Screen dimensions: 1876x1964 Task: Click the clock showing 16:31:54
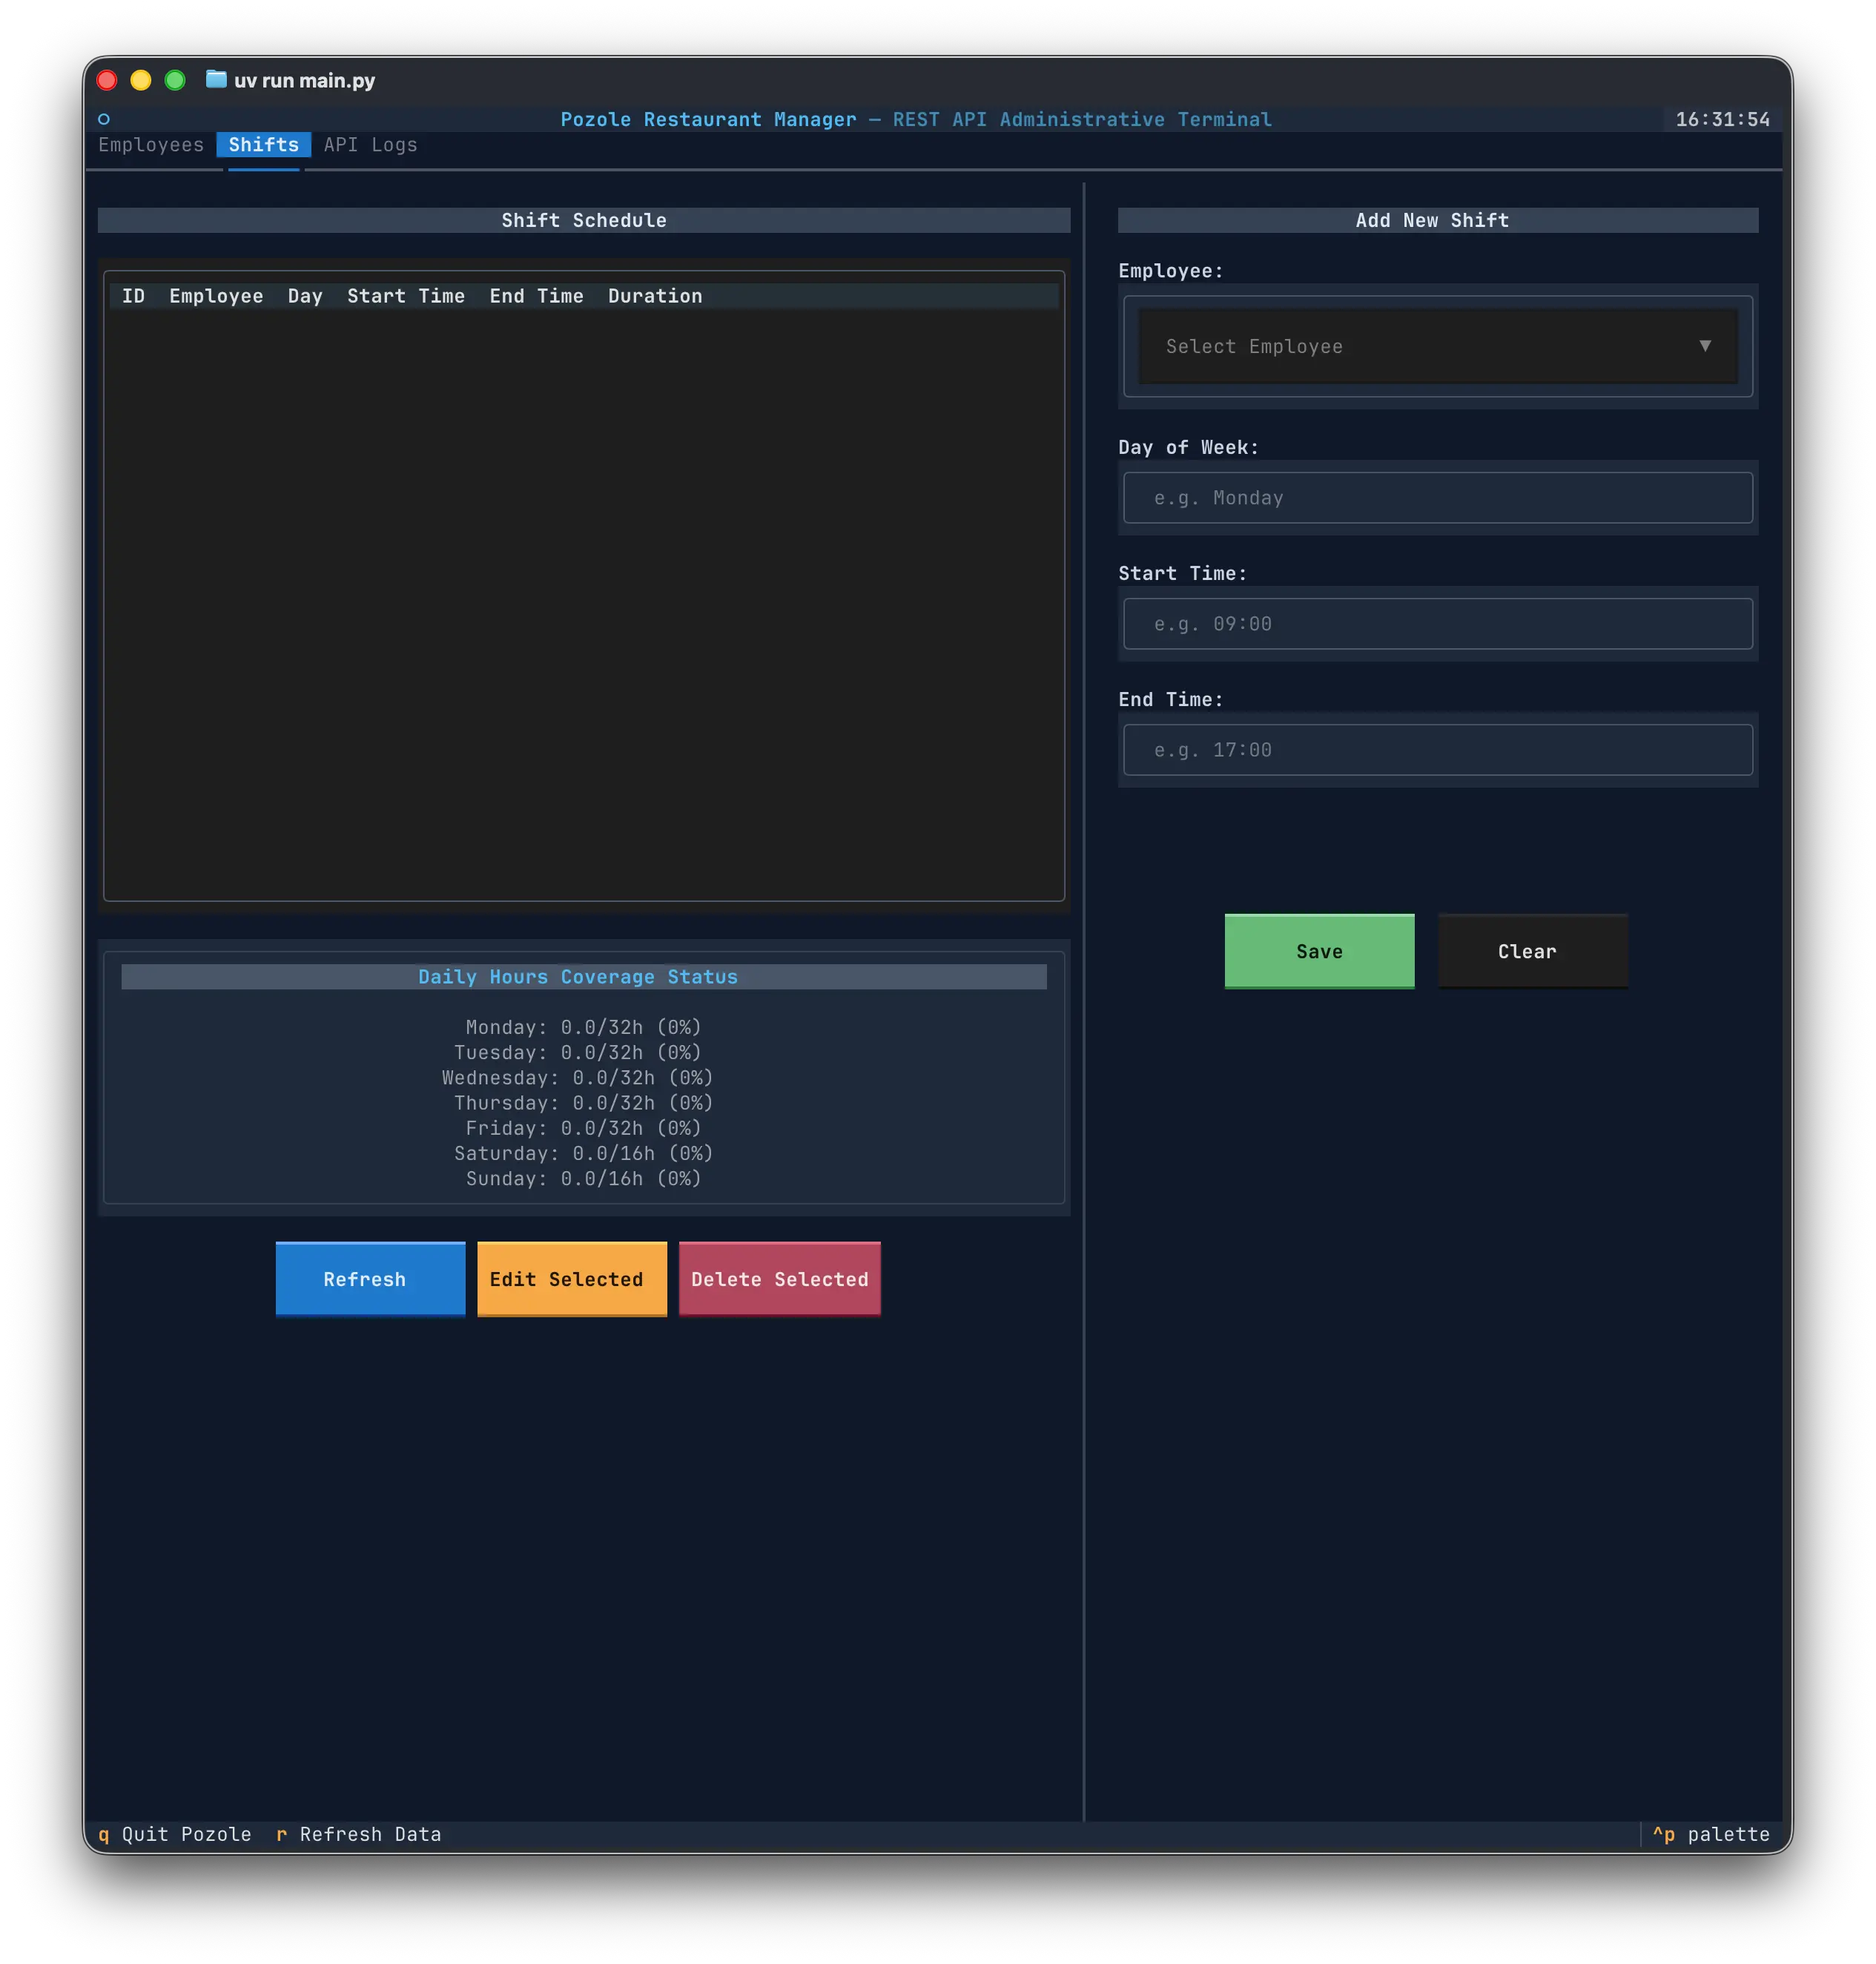[1722, 119]
